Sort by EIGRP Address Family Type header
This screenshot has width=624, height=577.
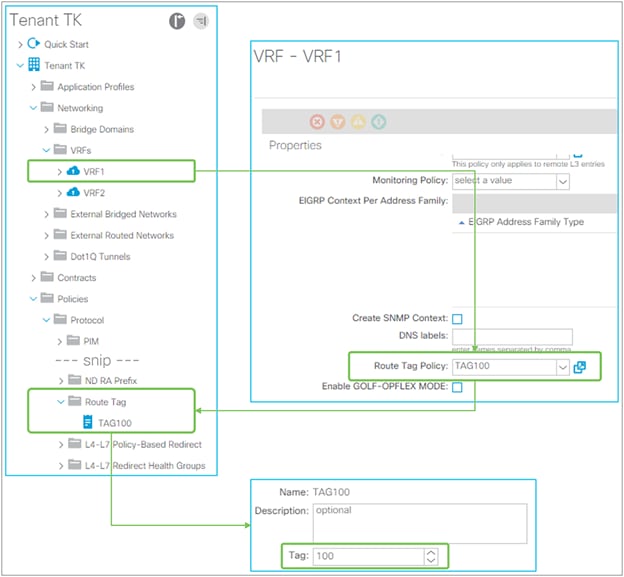(526, 222)
